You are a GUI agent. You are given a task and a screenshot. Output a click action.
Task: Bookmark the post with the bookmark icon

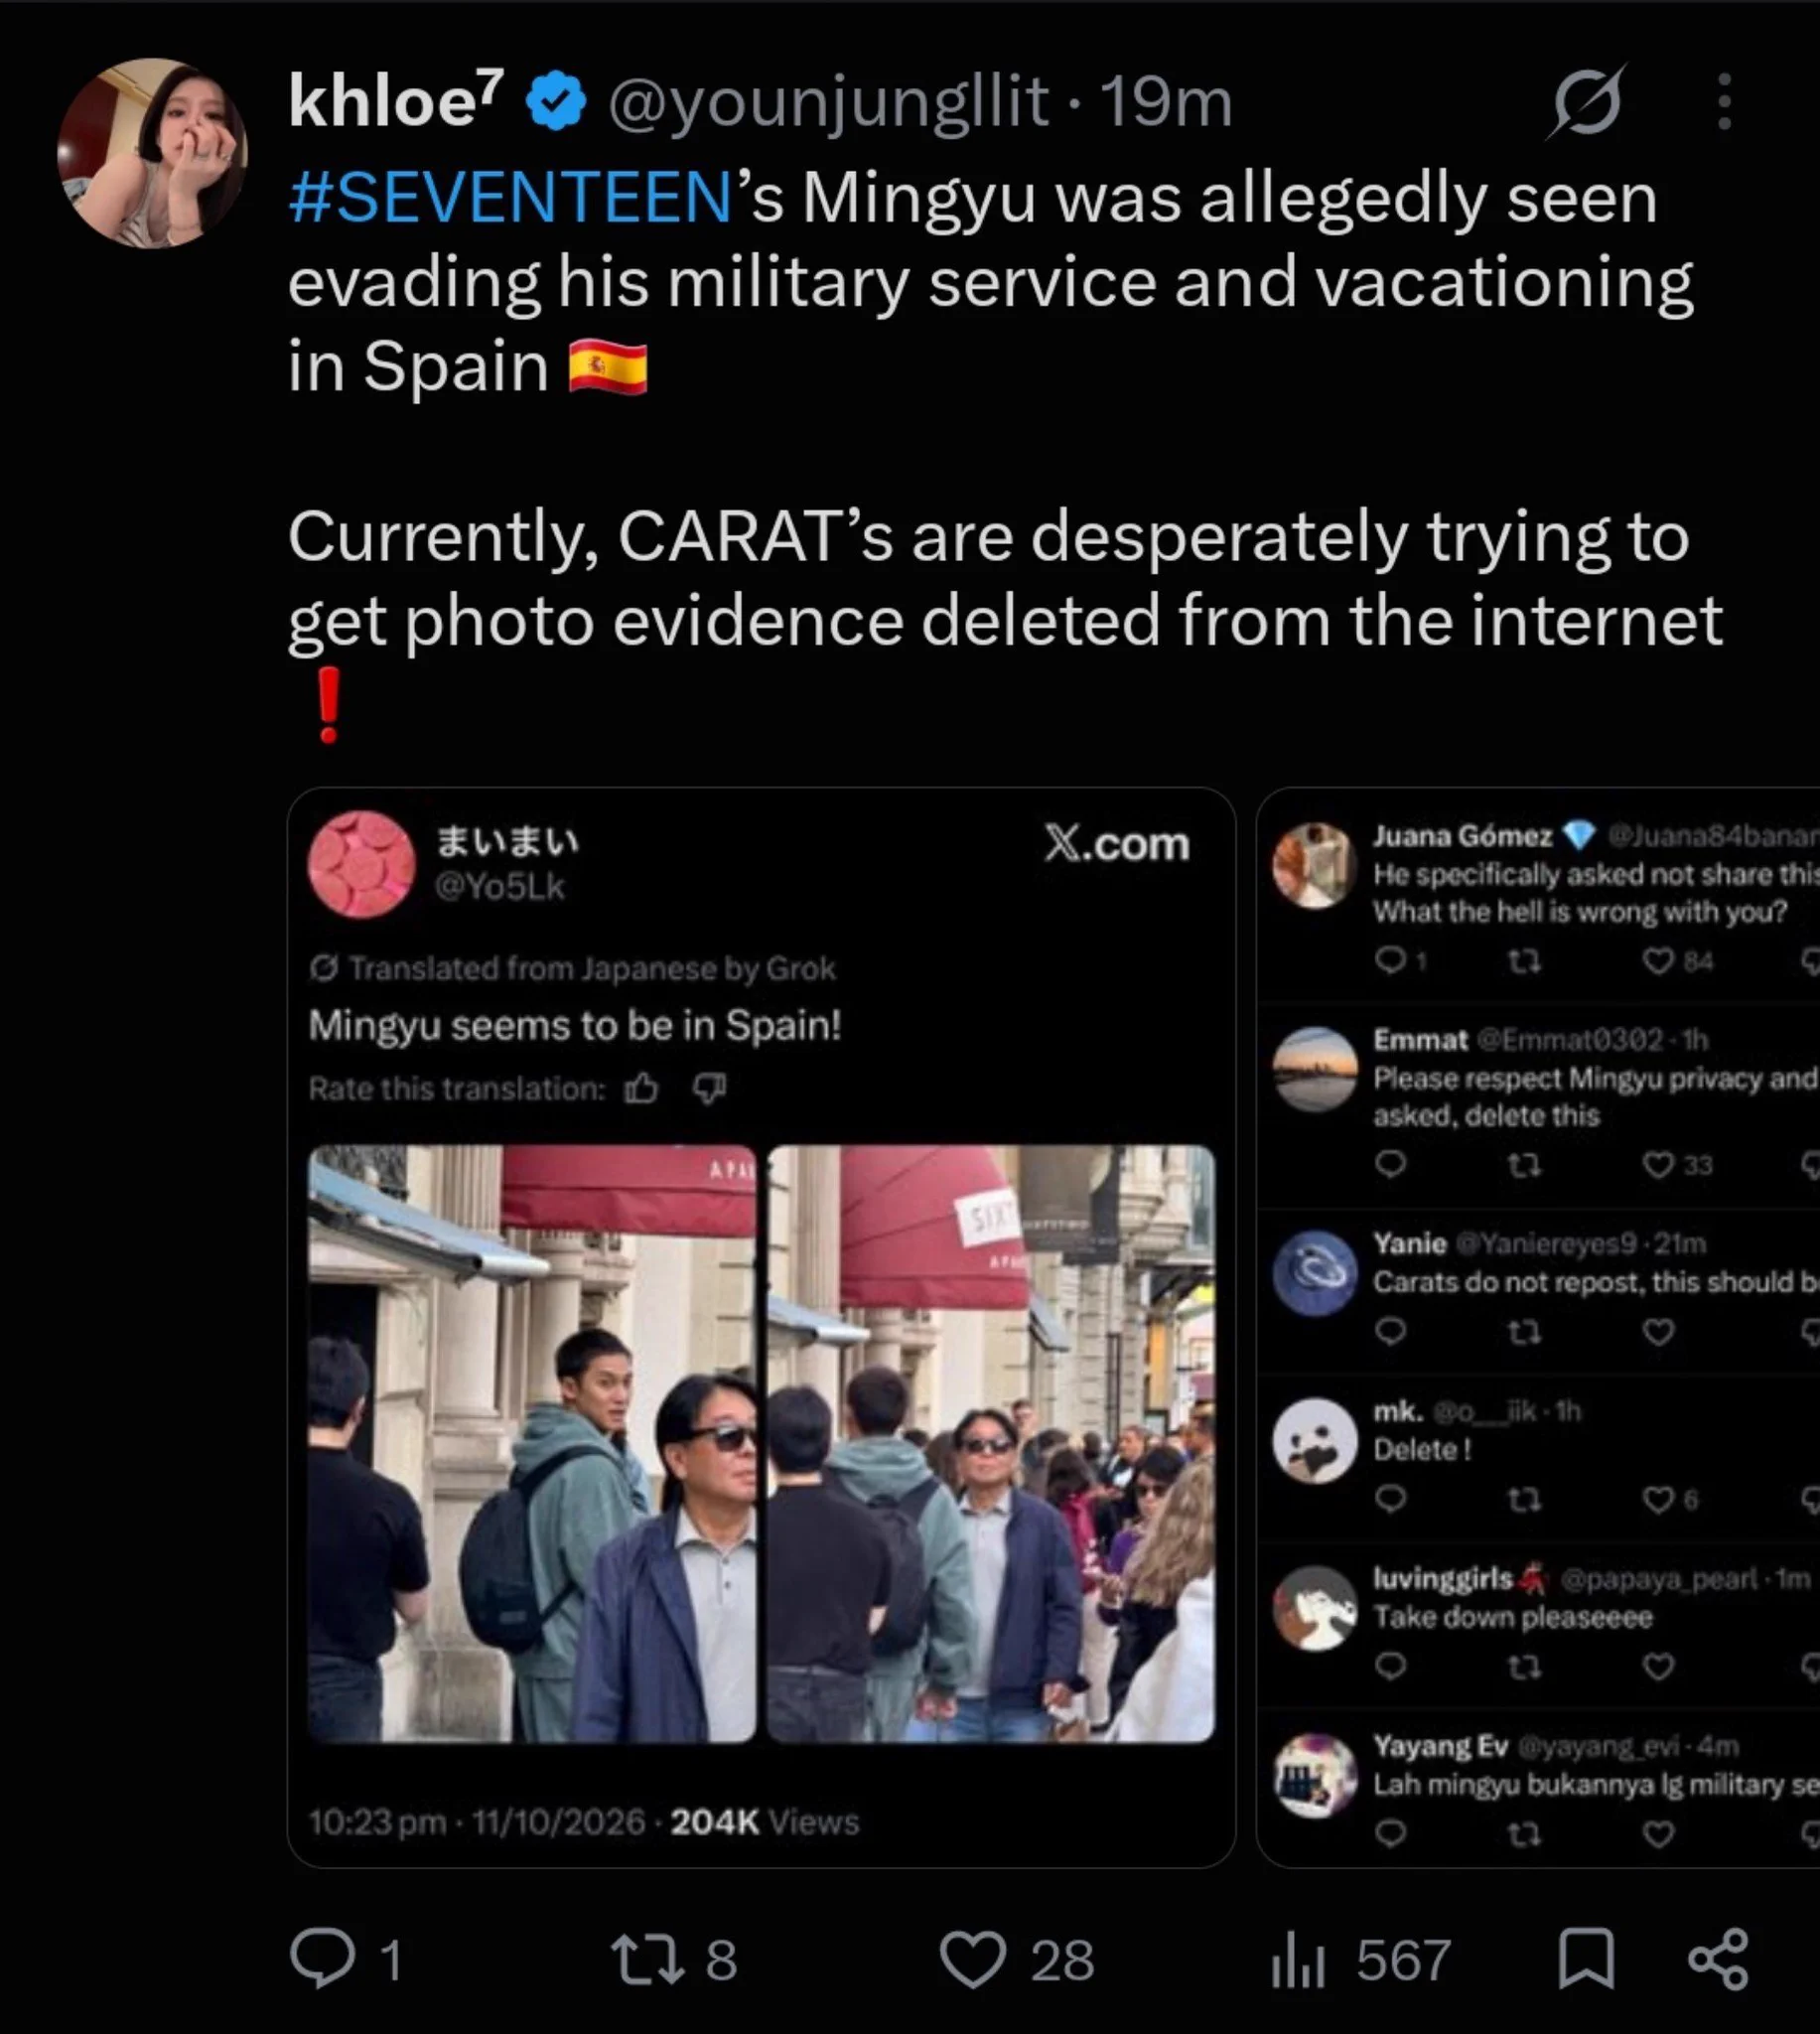pos(1586,1957)
